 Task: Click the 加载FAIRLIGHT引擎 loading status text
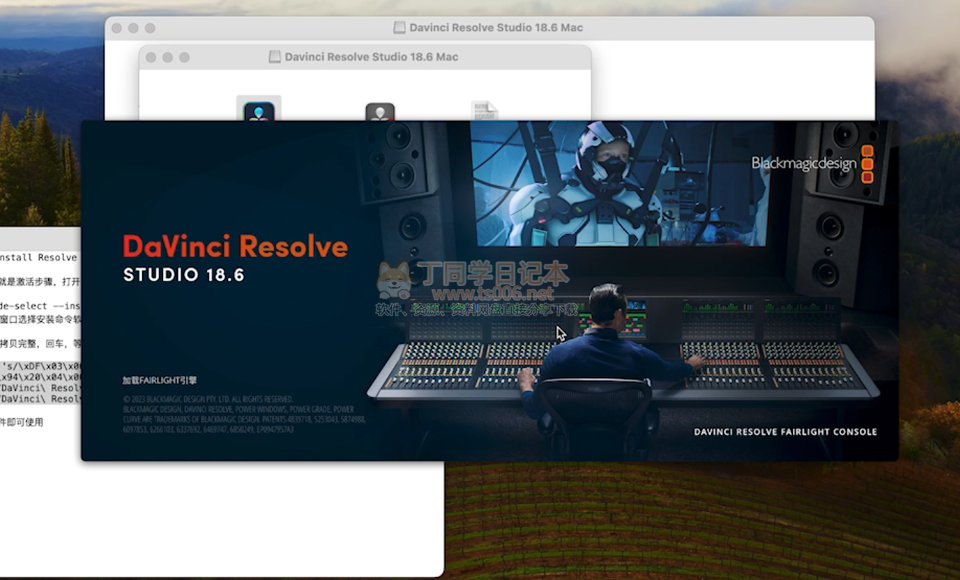point(160,380)
